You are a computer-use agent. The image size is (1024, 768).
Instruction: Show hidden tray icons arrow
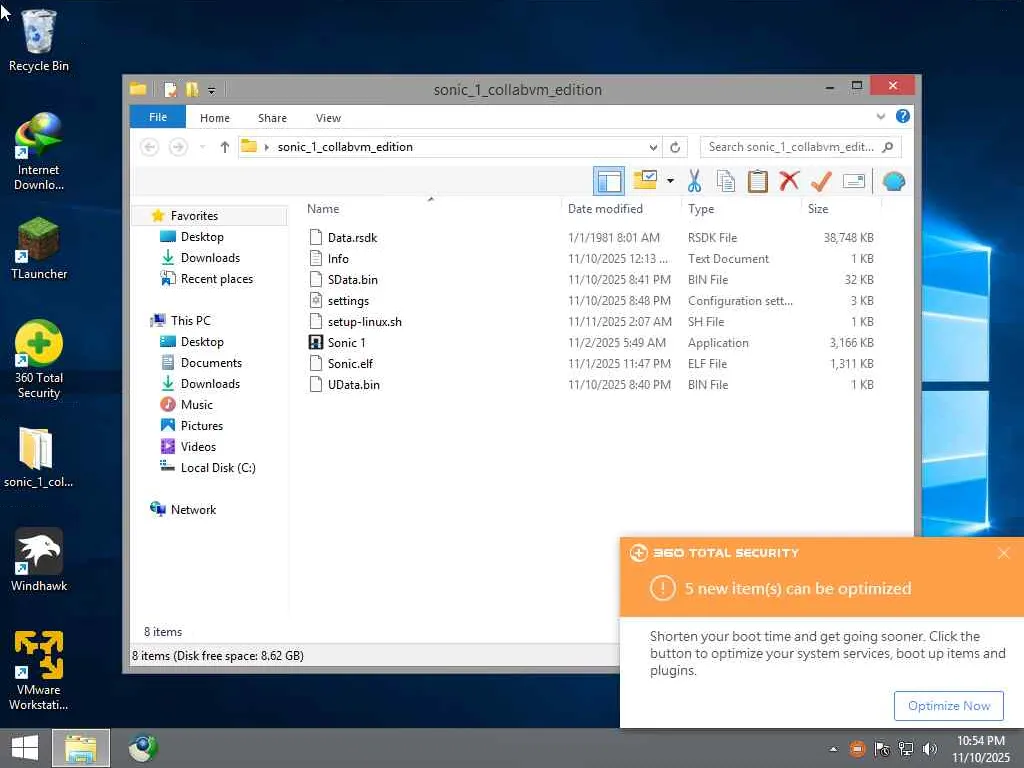833,748
